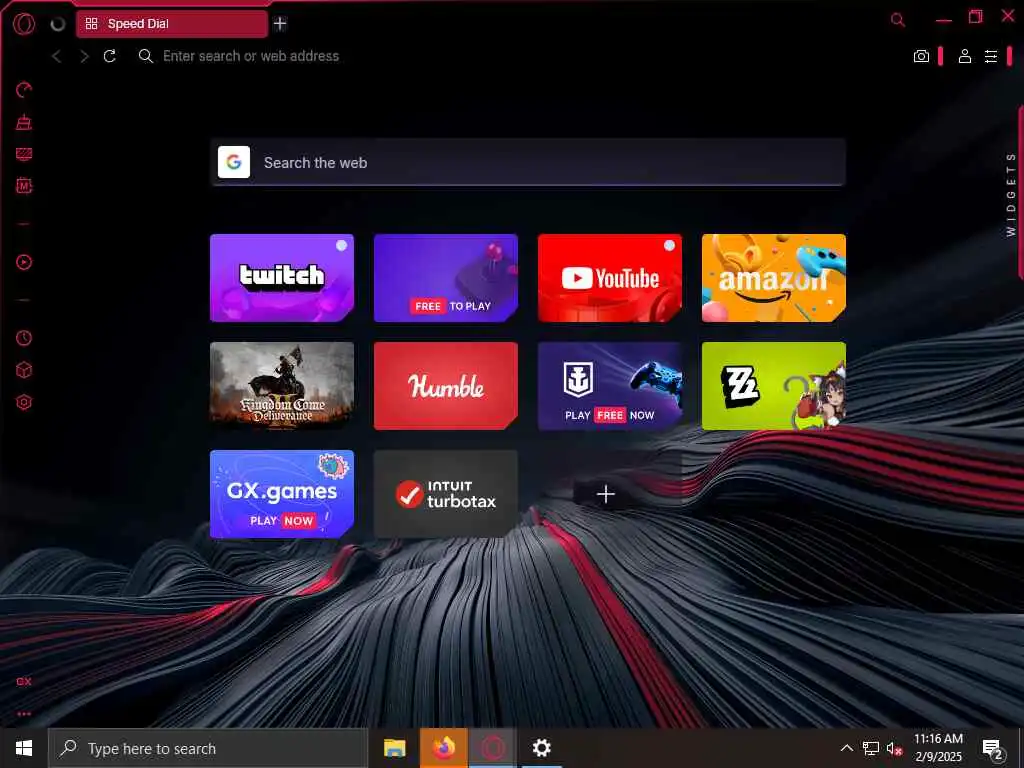Open the notification center icon
The height and width of the screenshot is (768, 1024).
point(993,749)
